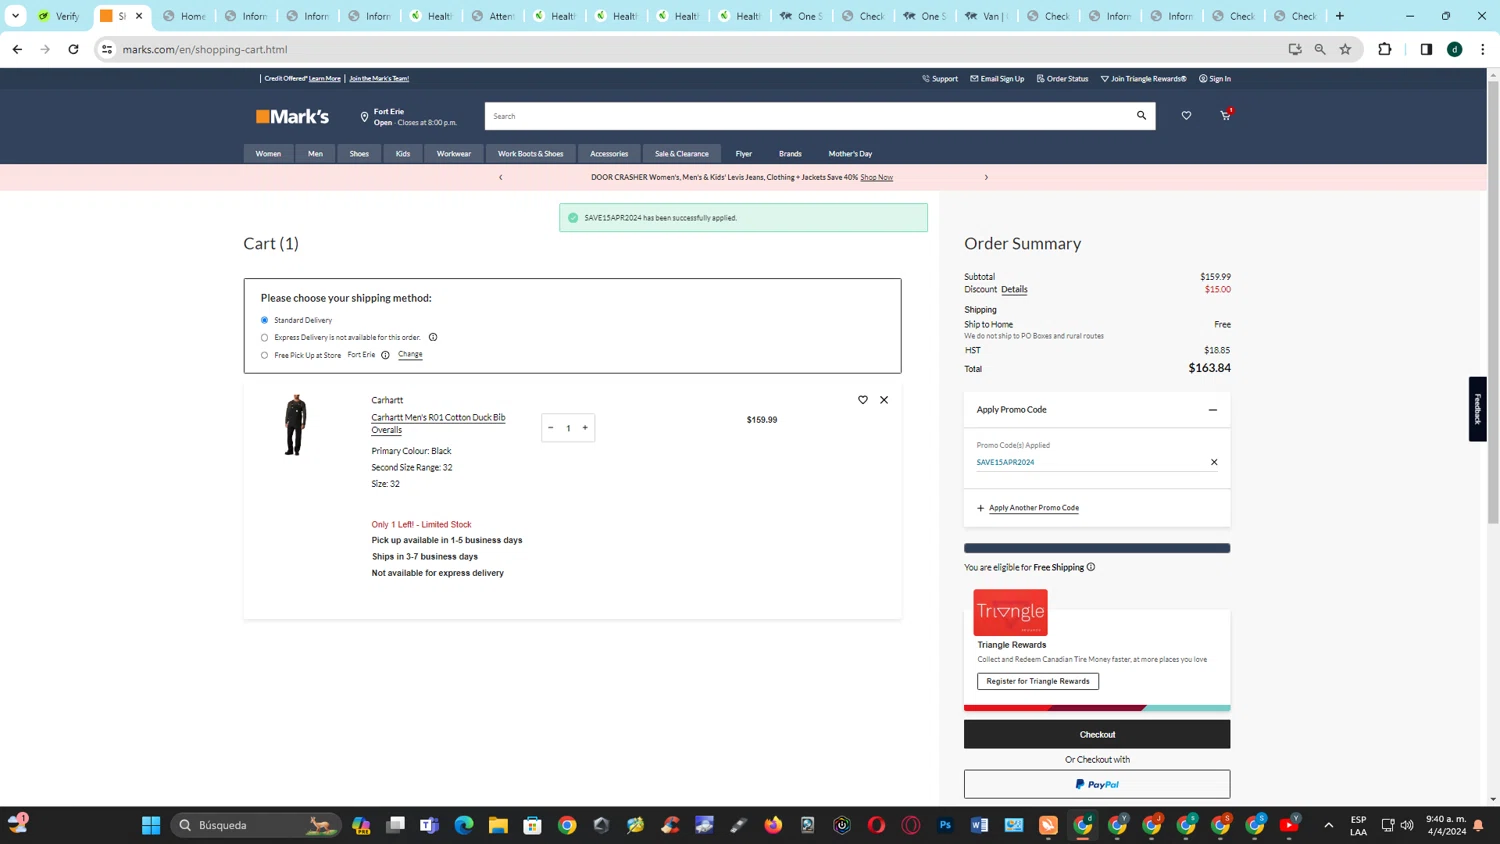The width and height of the screenshot is (1500, 844).
Task: Increase item quantity with plus button
Action: (585, 428)
